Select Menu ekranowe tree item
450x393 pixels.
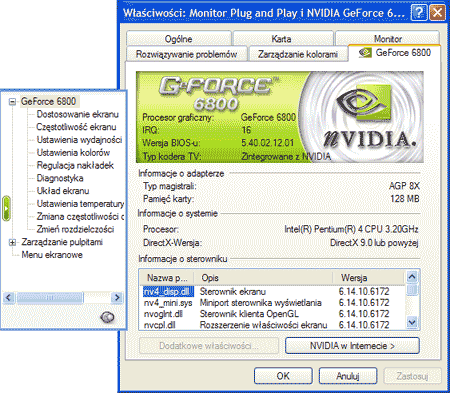tap(52, 255)
